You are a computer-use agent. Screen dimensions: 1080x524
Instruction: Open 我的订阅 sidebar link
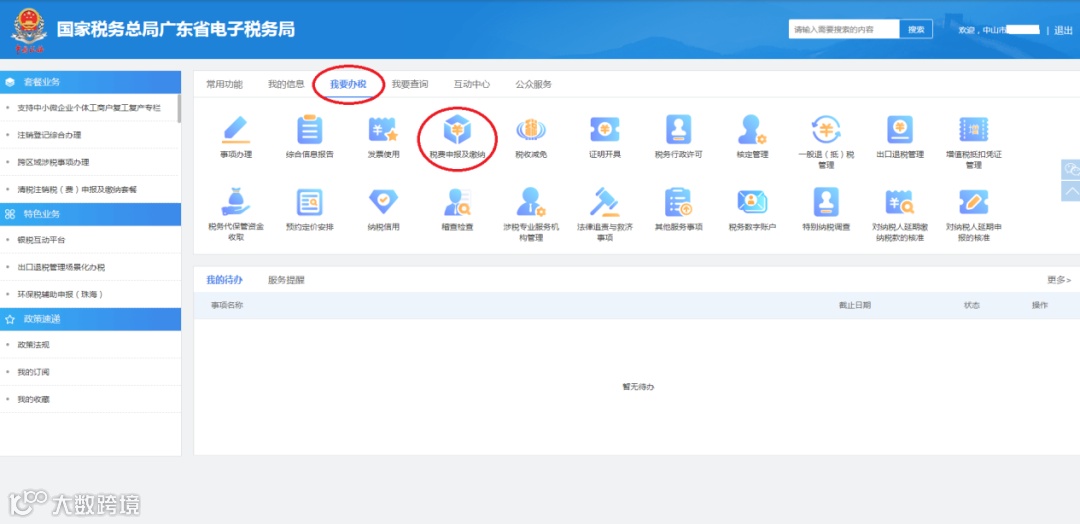tap(33, 372)
